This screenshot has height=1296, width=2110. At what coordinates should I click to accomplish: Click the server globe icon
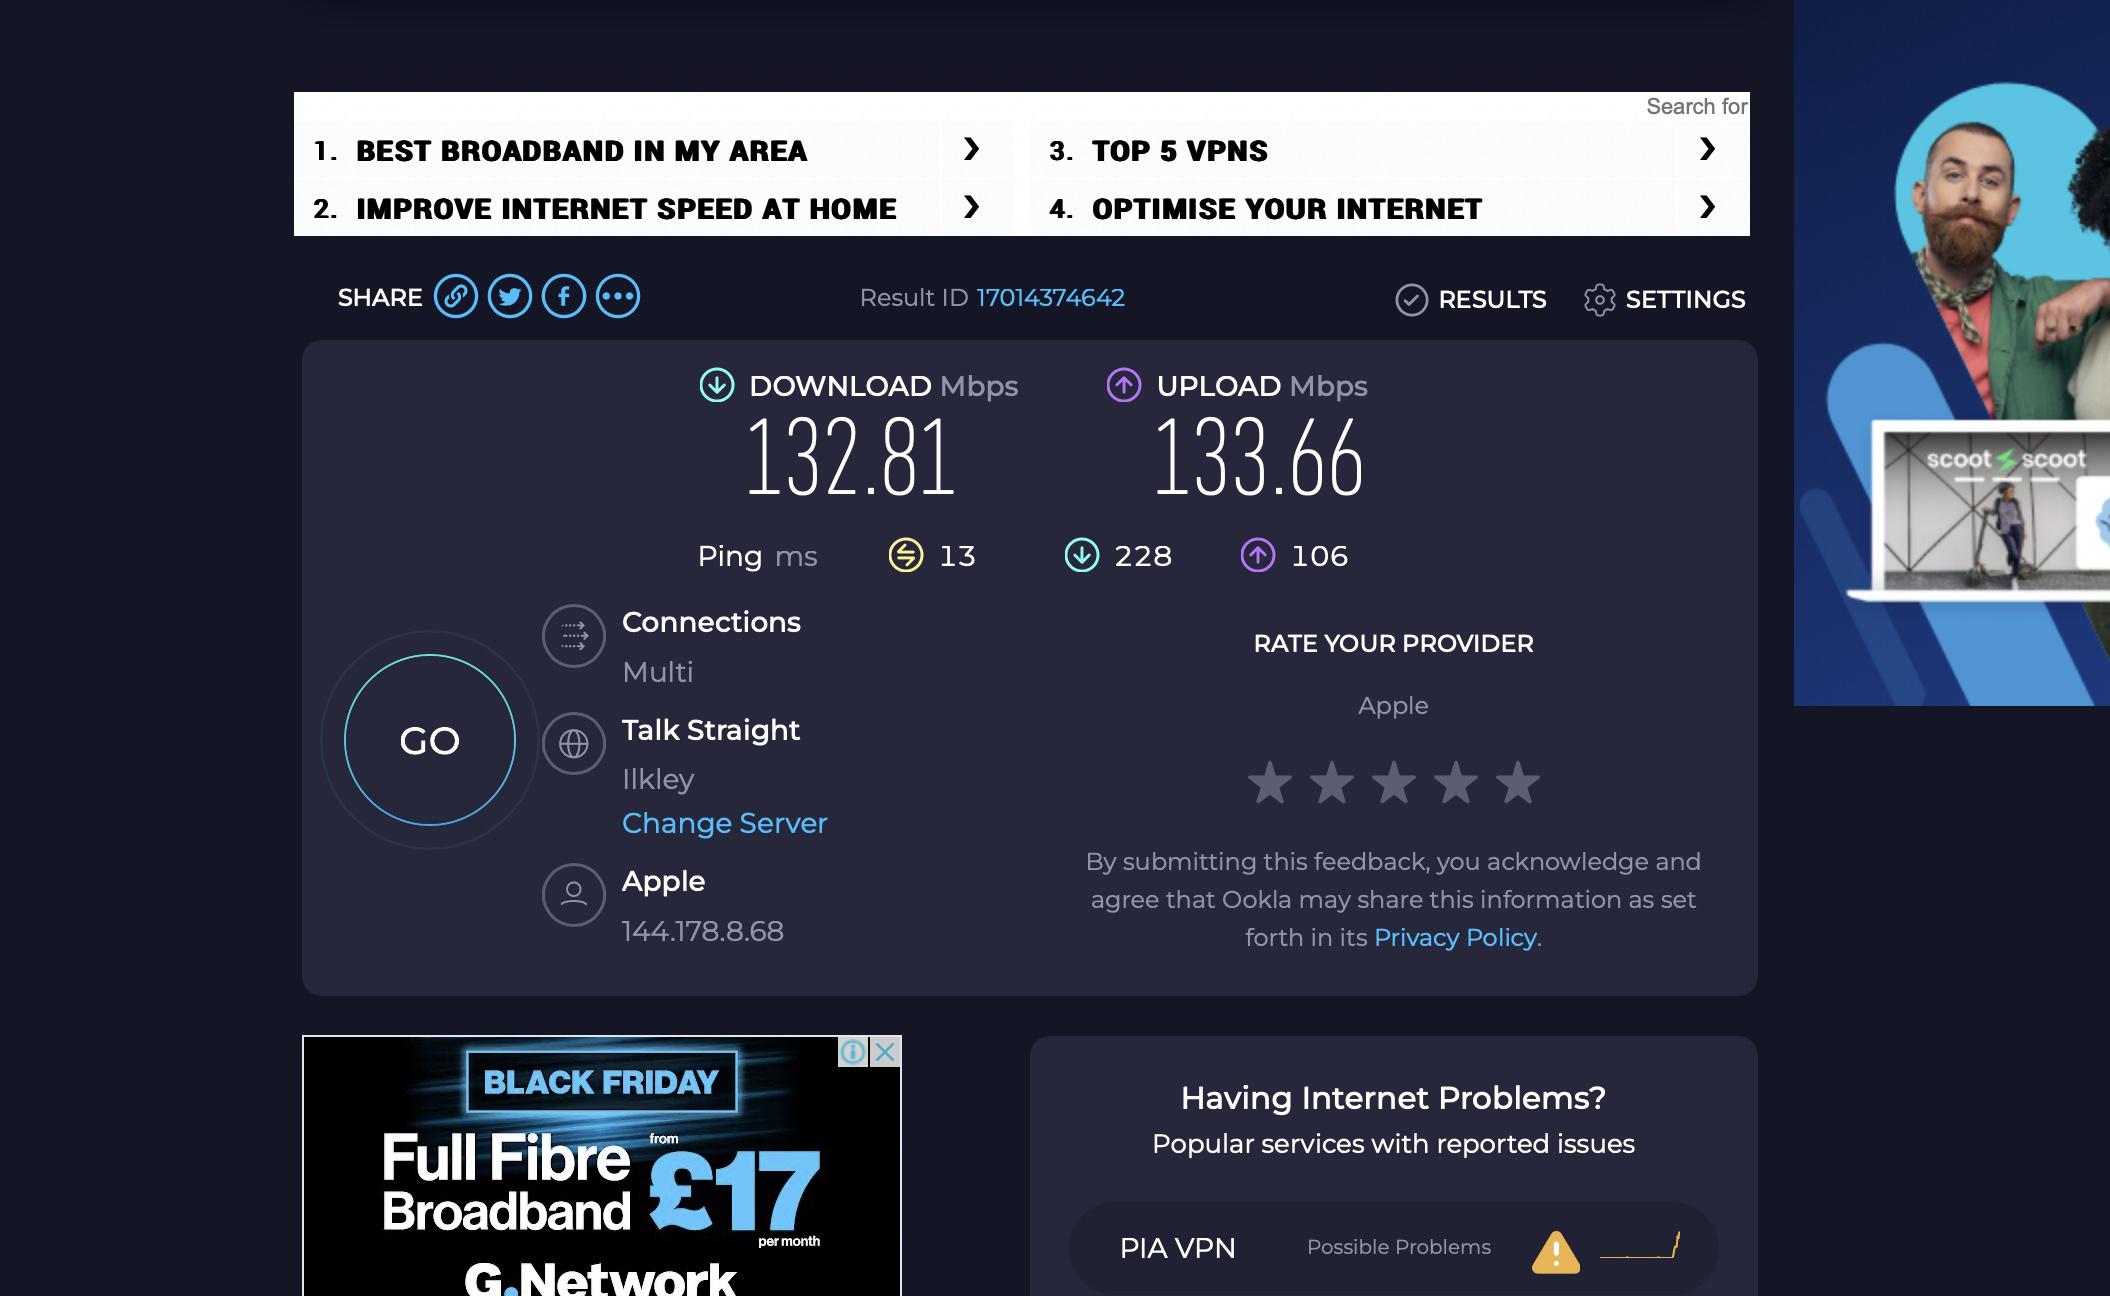[x=573, y=744]
